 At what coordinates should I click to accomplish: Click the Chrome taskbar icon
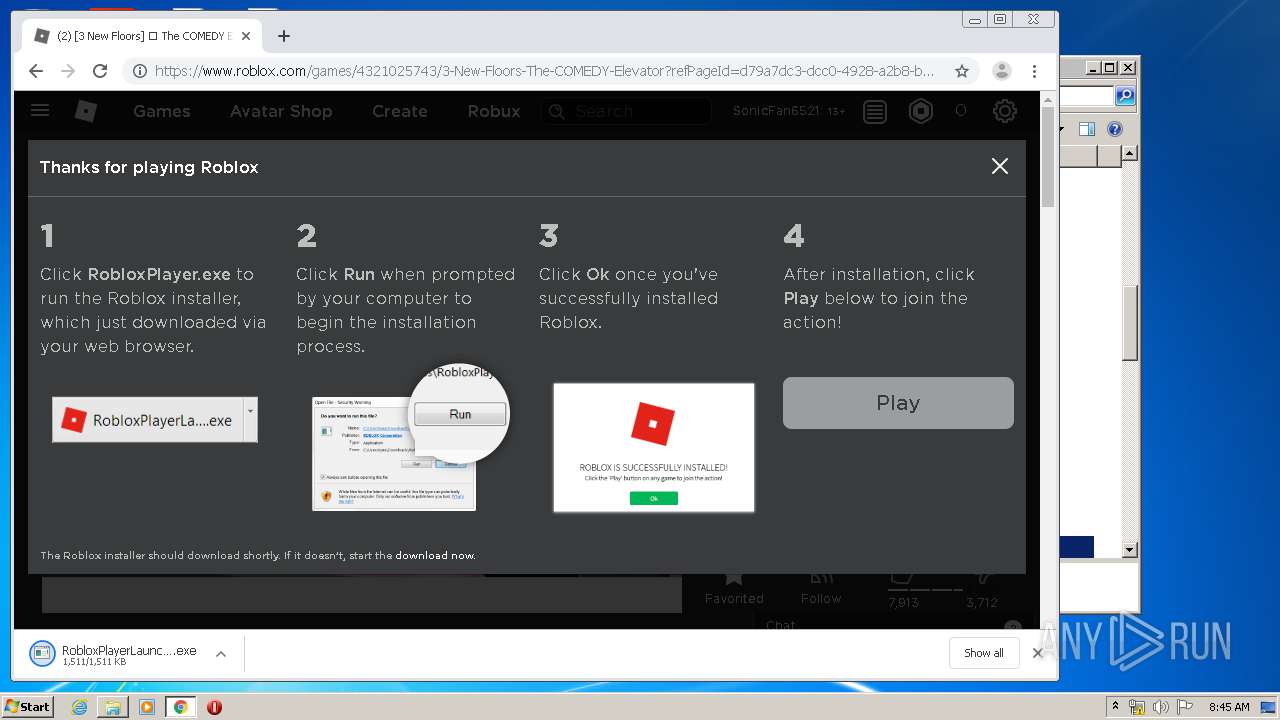pos(180,707)
